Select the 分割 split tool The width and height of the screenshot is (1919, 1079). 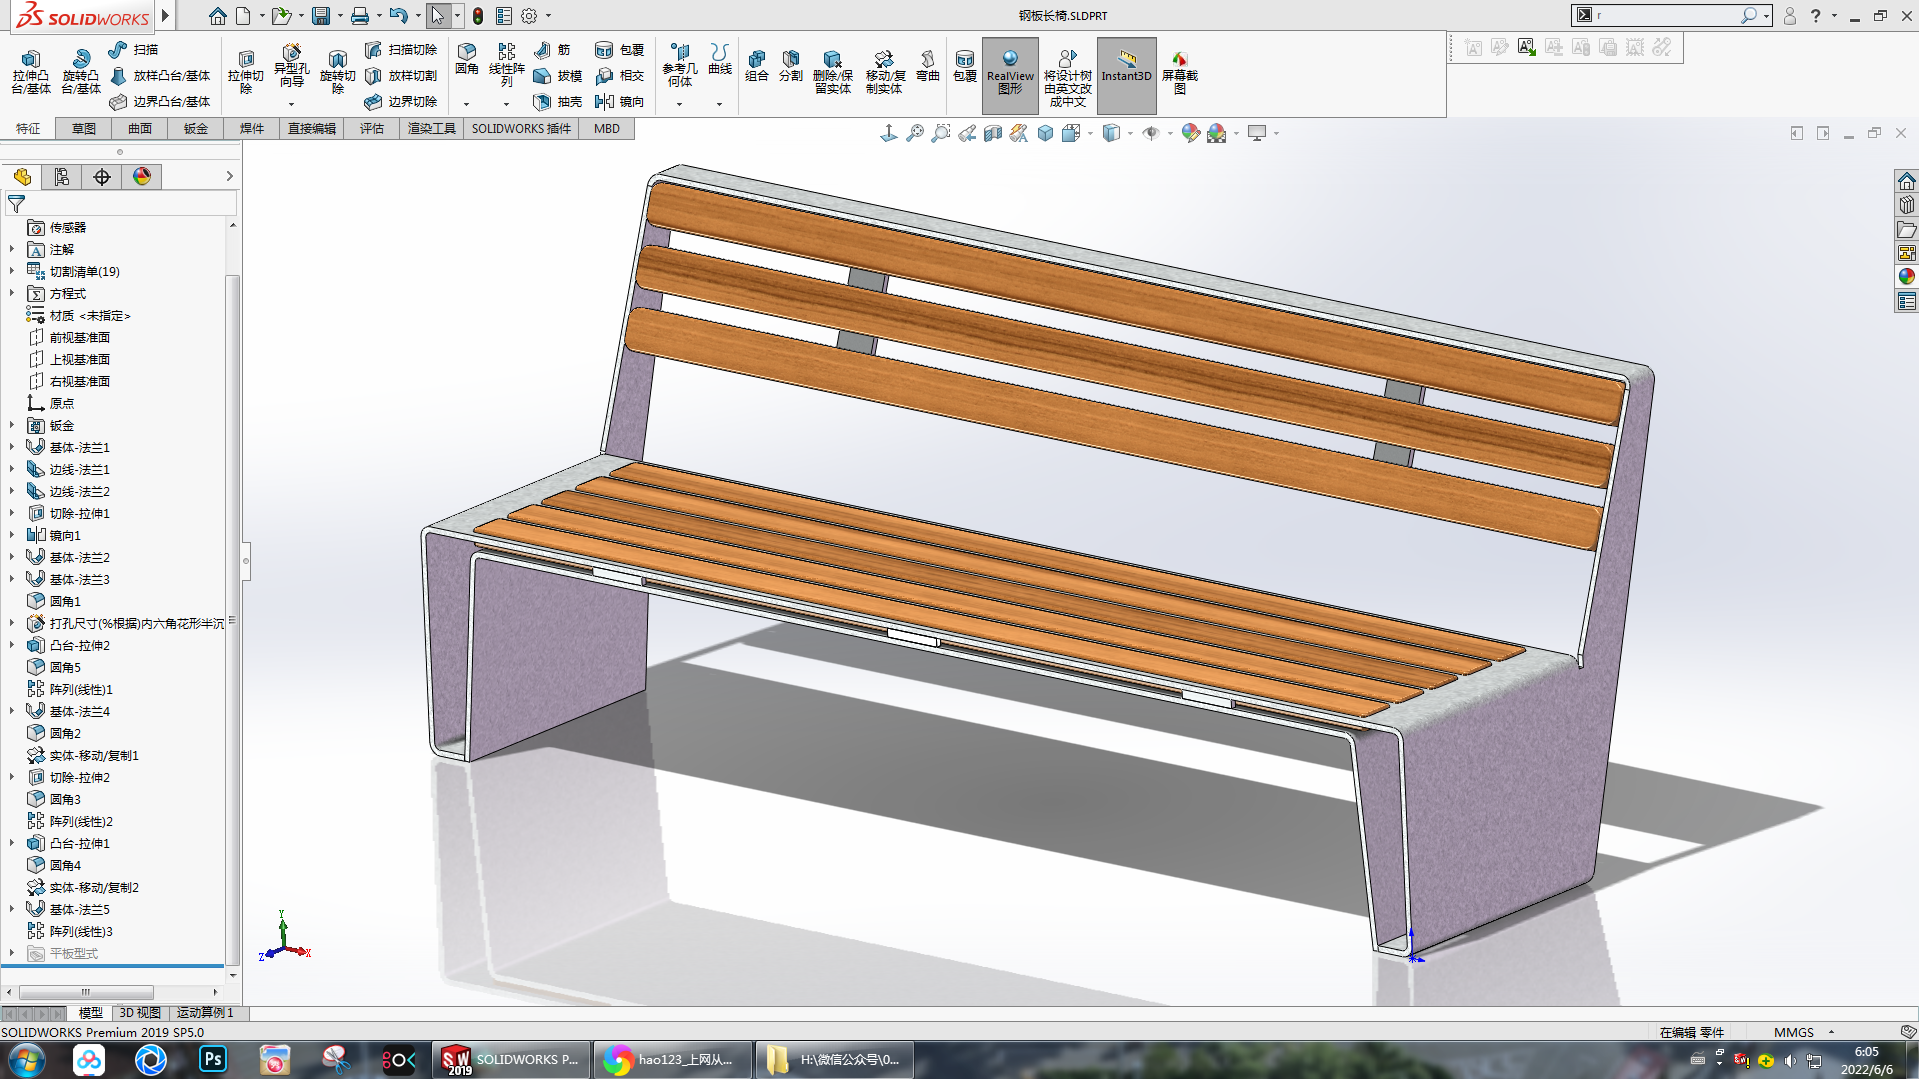click(791, 66)
